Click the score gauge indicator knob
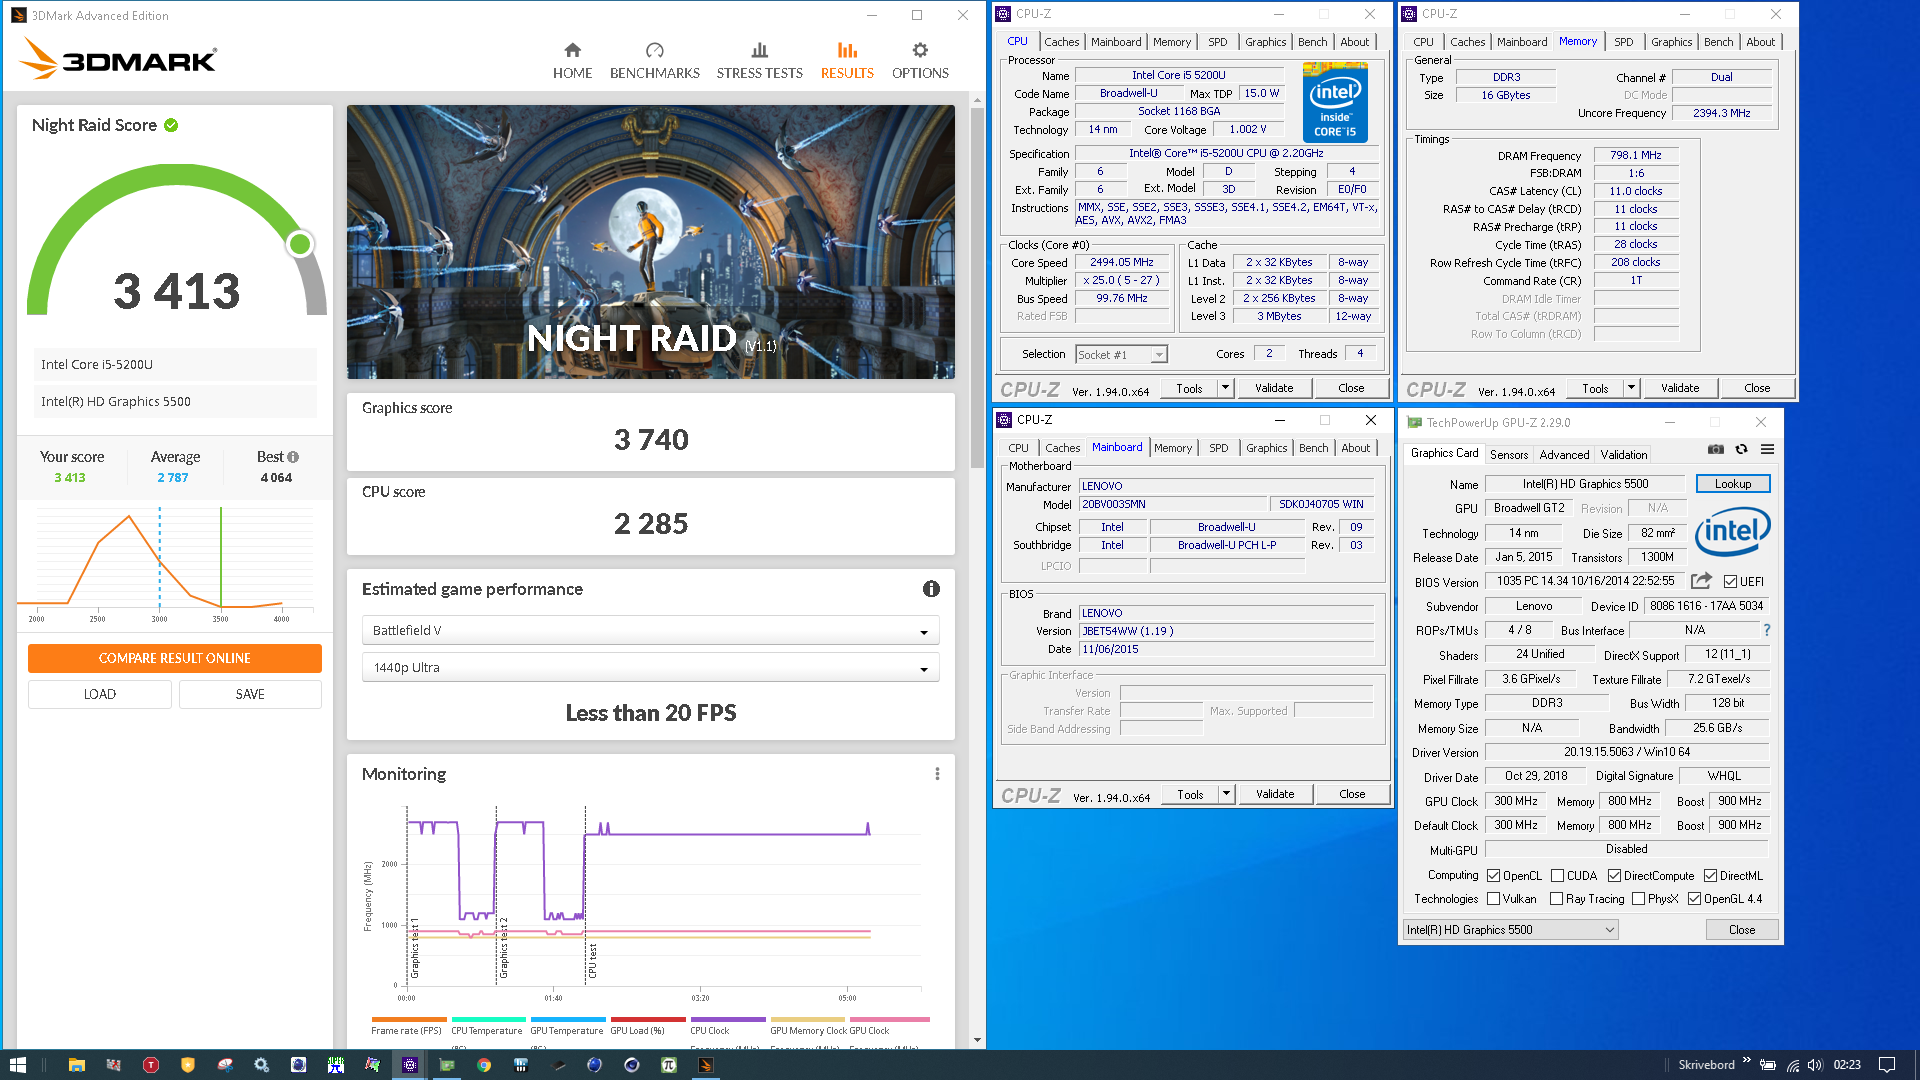The height and width of the screenshot is (1080, 1920). click(x=300, y=244)
